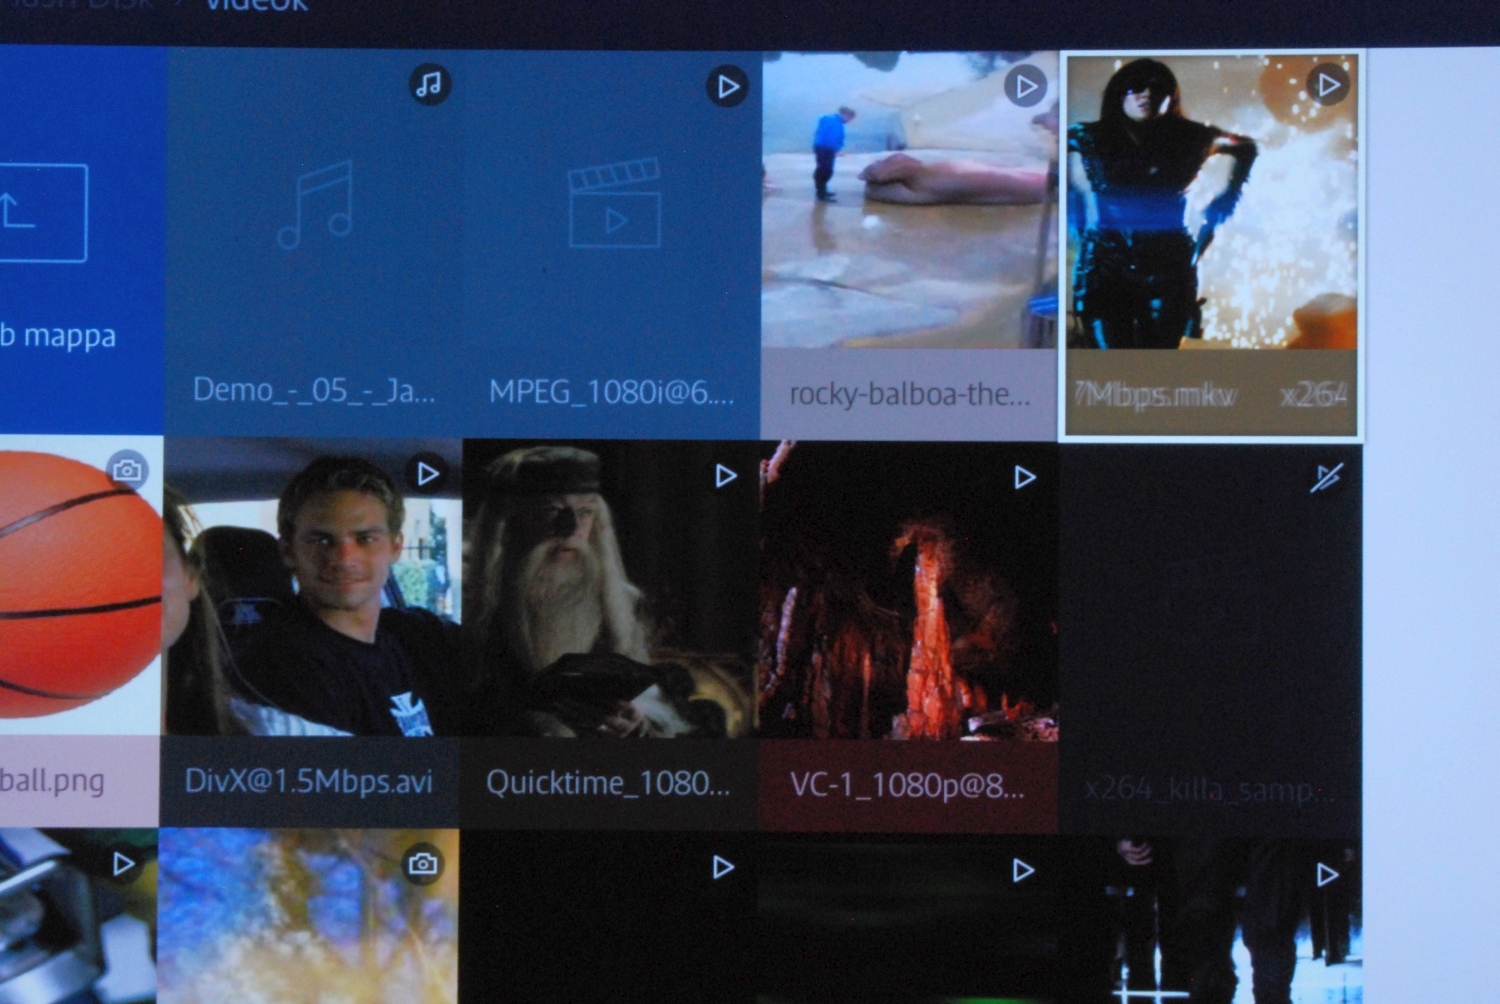Select the 'Quicktime_1080...' file name
The width and height of the screenshot is (1500, 1004).
(608, 783)
